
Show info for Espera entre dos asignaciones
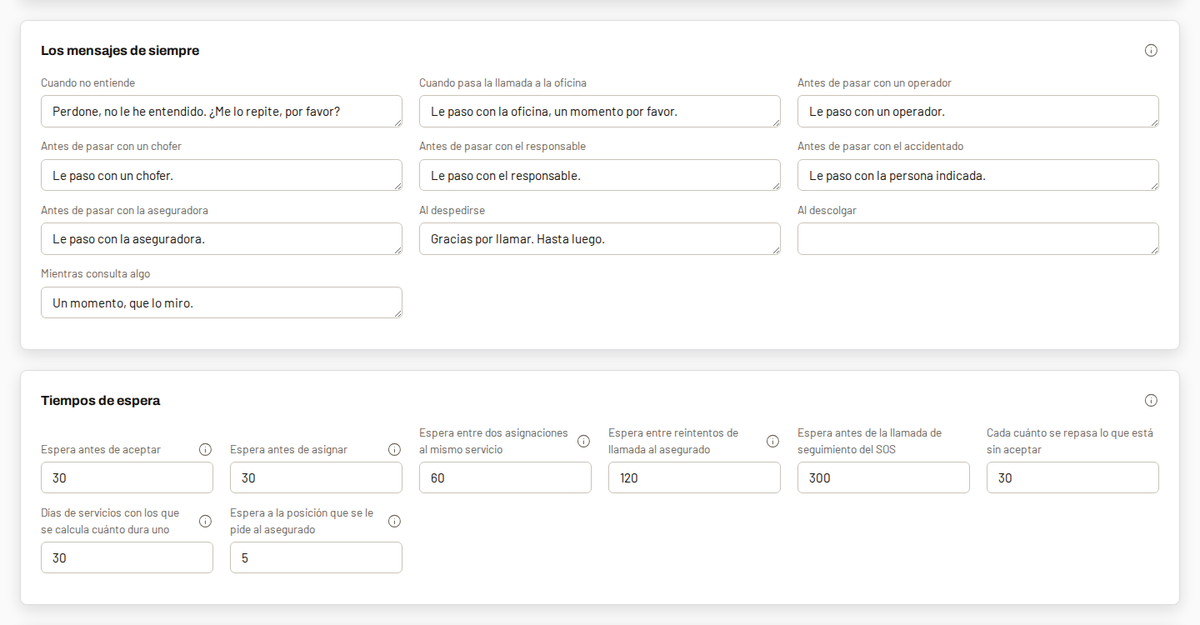[x=583, y=441]
